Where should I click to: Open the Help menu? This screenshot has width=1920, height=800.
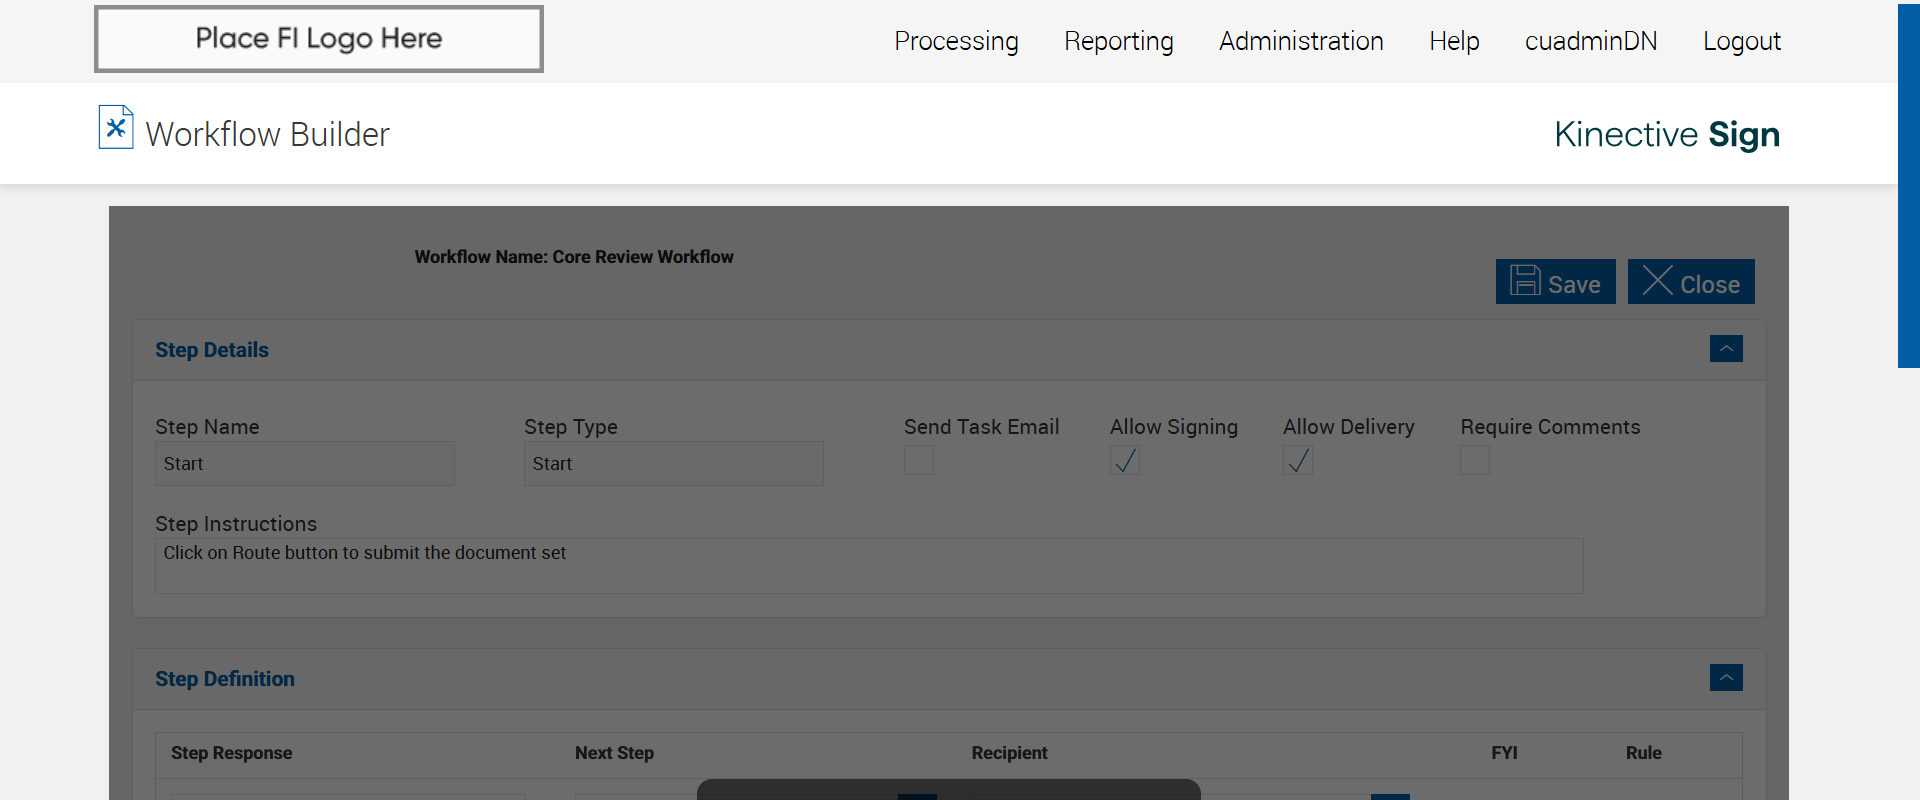[x=1454, y=41]
